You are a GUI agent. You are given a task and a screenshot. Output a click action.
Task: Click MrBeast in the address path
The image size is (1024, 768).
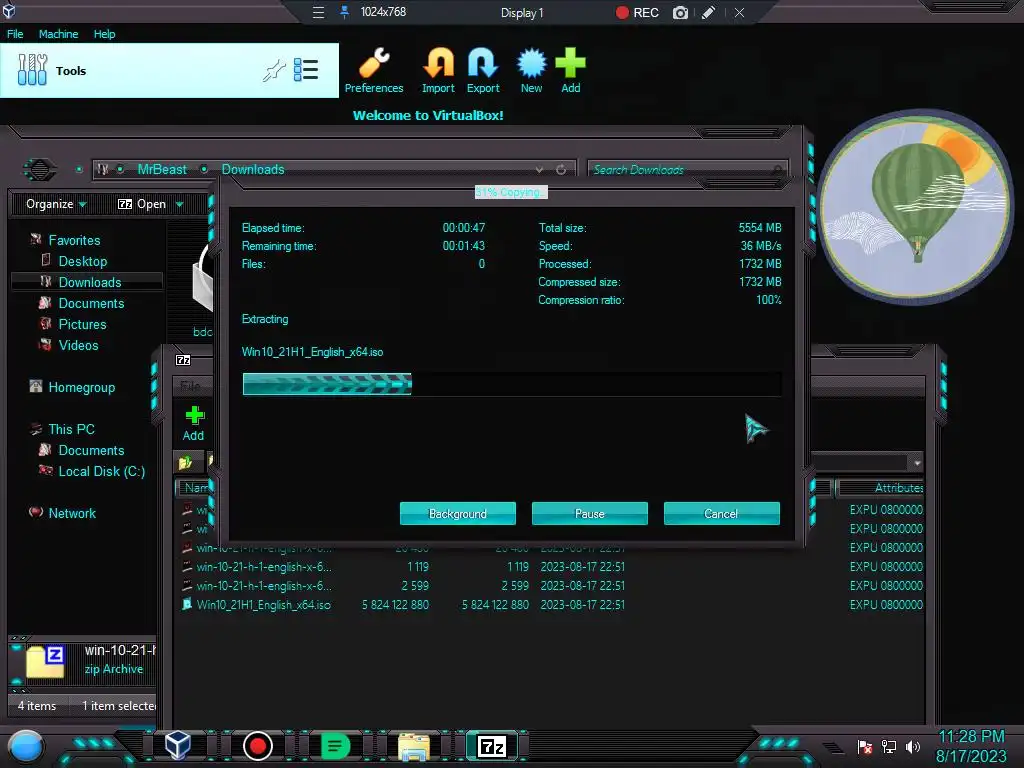[162, 169]
